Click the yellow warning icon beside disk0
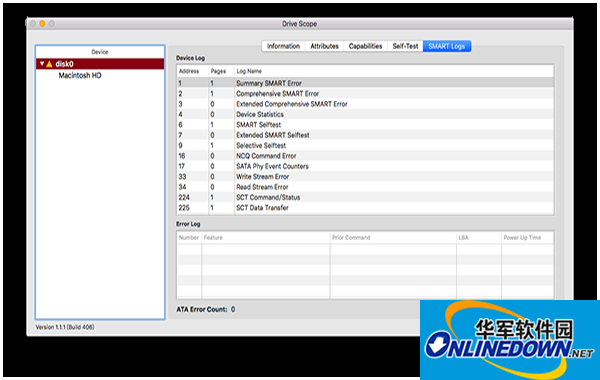 pyautogui.click(x=49, y=64)
